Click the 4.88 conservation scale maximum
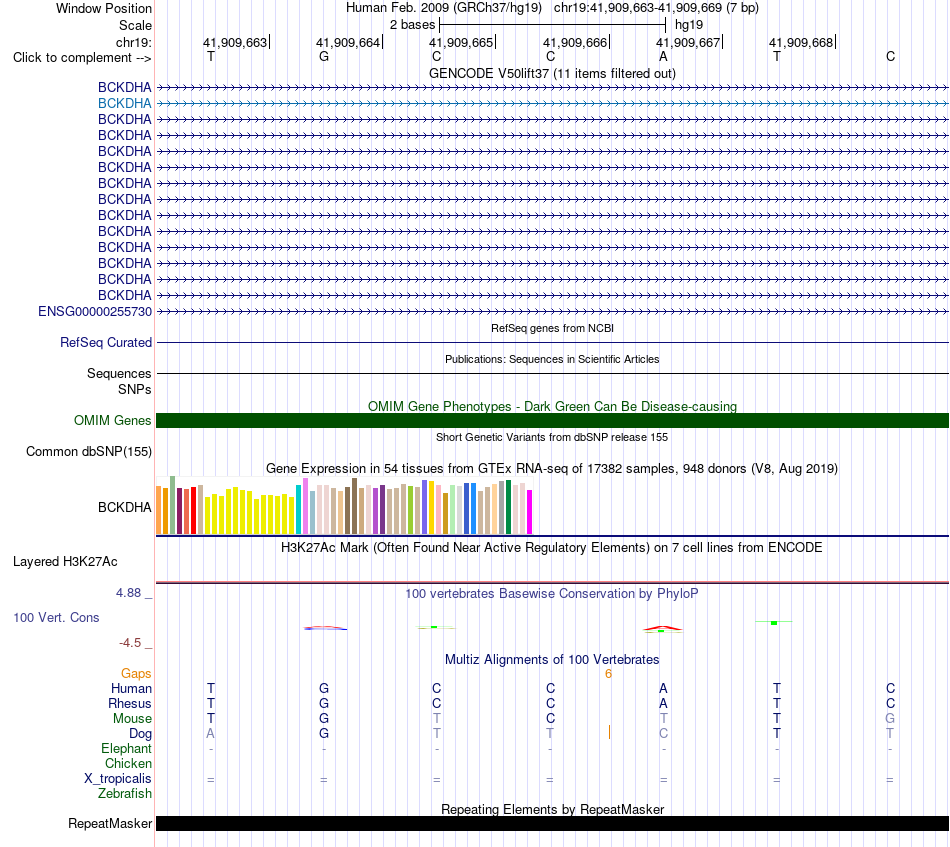Image resolution: width=950 pixels, height=847 pixels. [128, 593]
